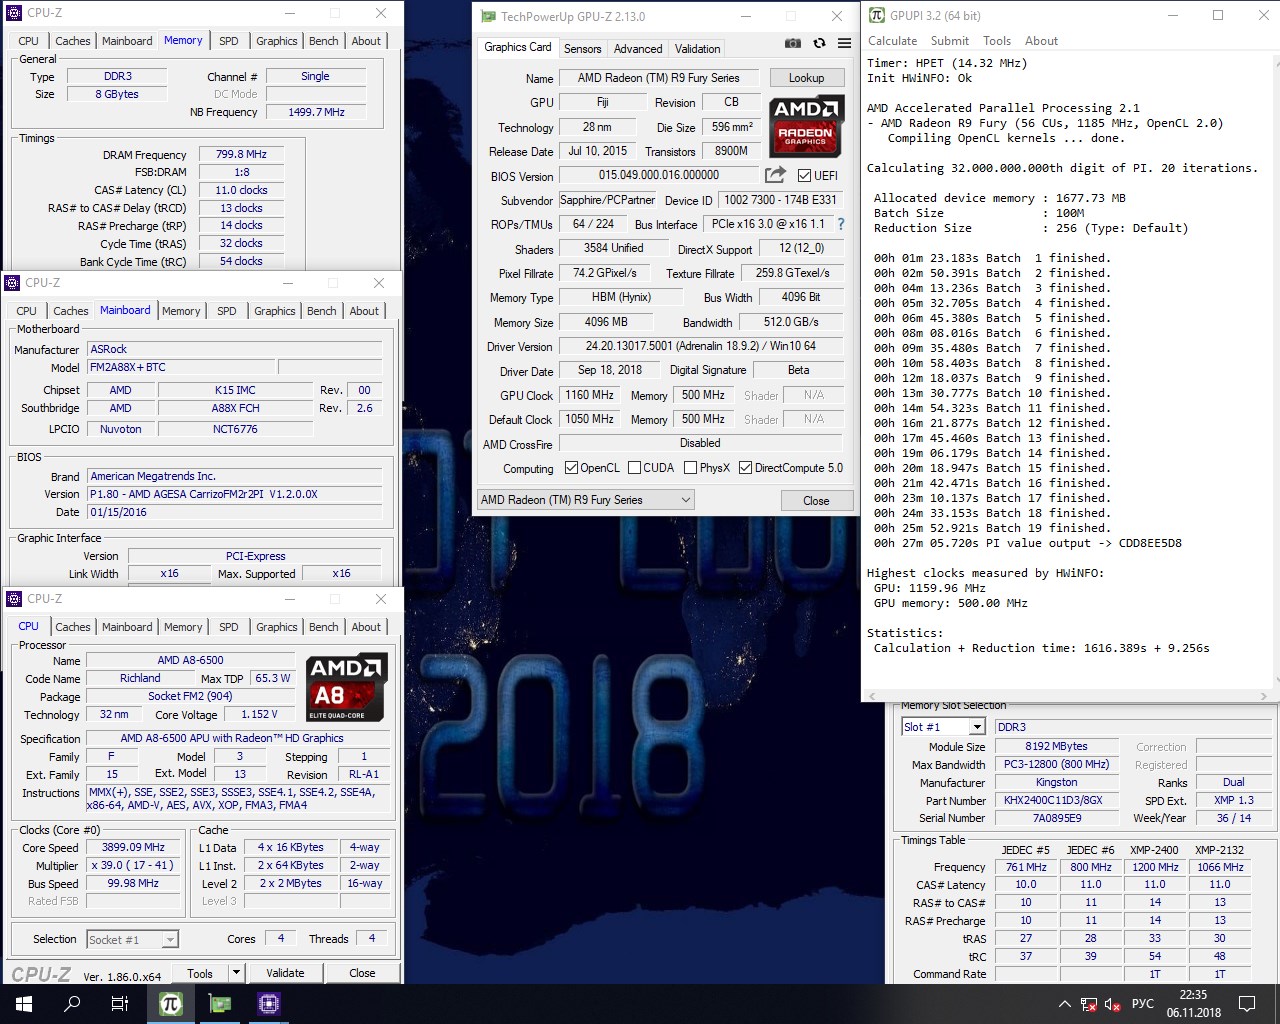Open Task View on the taskbar
Image resolution: width=1280 pixels, height=1024 pixels.
[120, 1004]
